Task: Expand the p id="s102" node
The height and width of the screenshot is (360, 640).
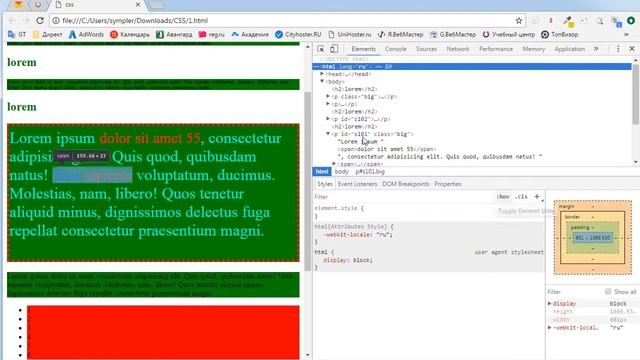Action: pos(328,119)
